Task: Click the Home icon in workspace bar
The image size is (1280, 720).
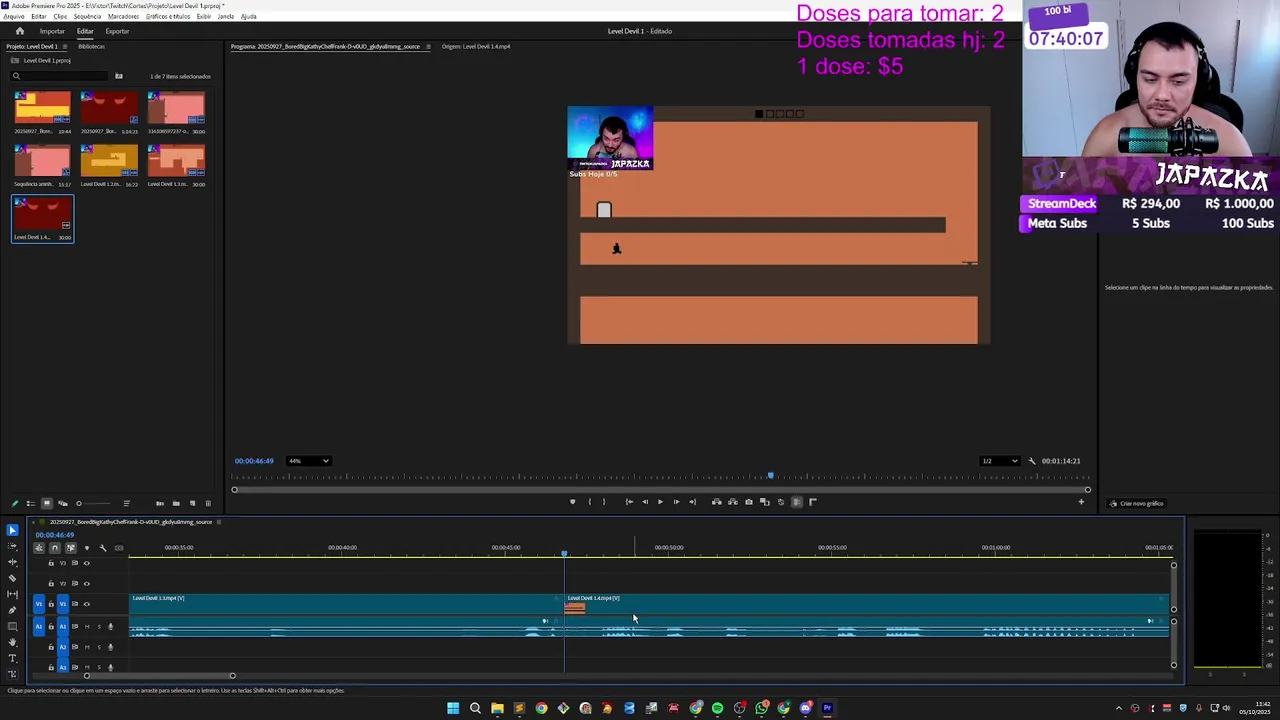Action: (19, 31)
